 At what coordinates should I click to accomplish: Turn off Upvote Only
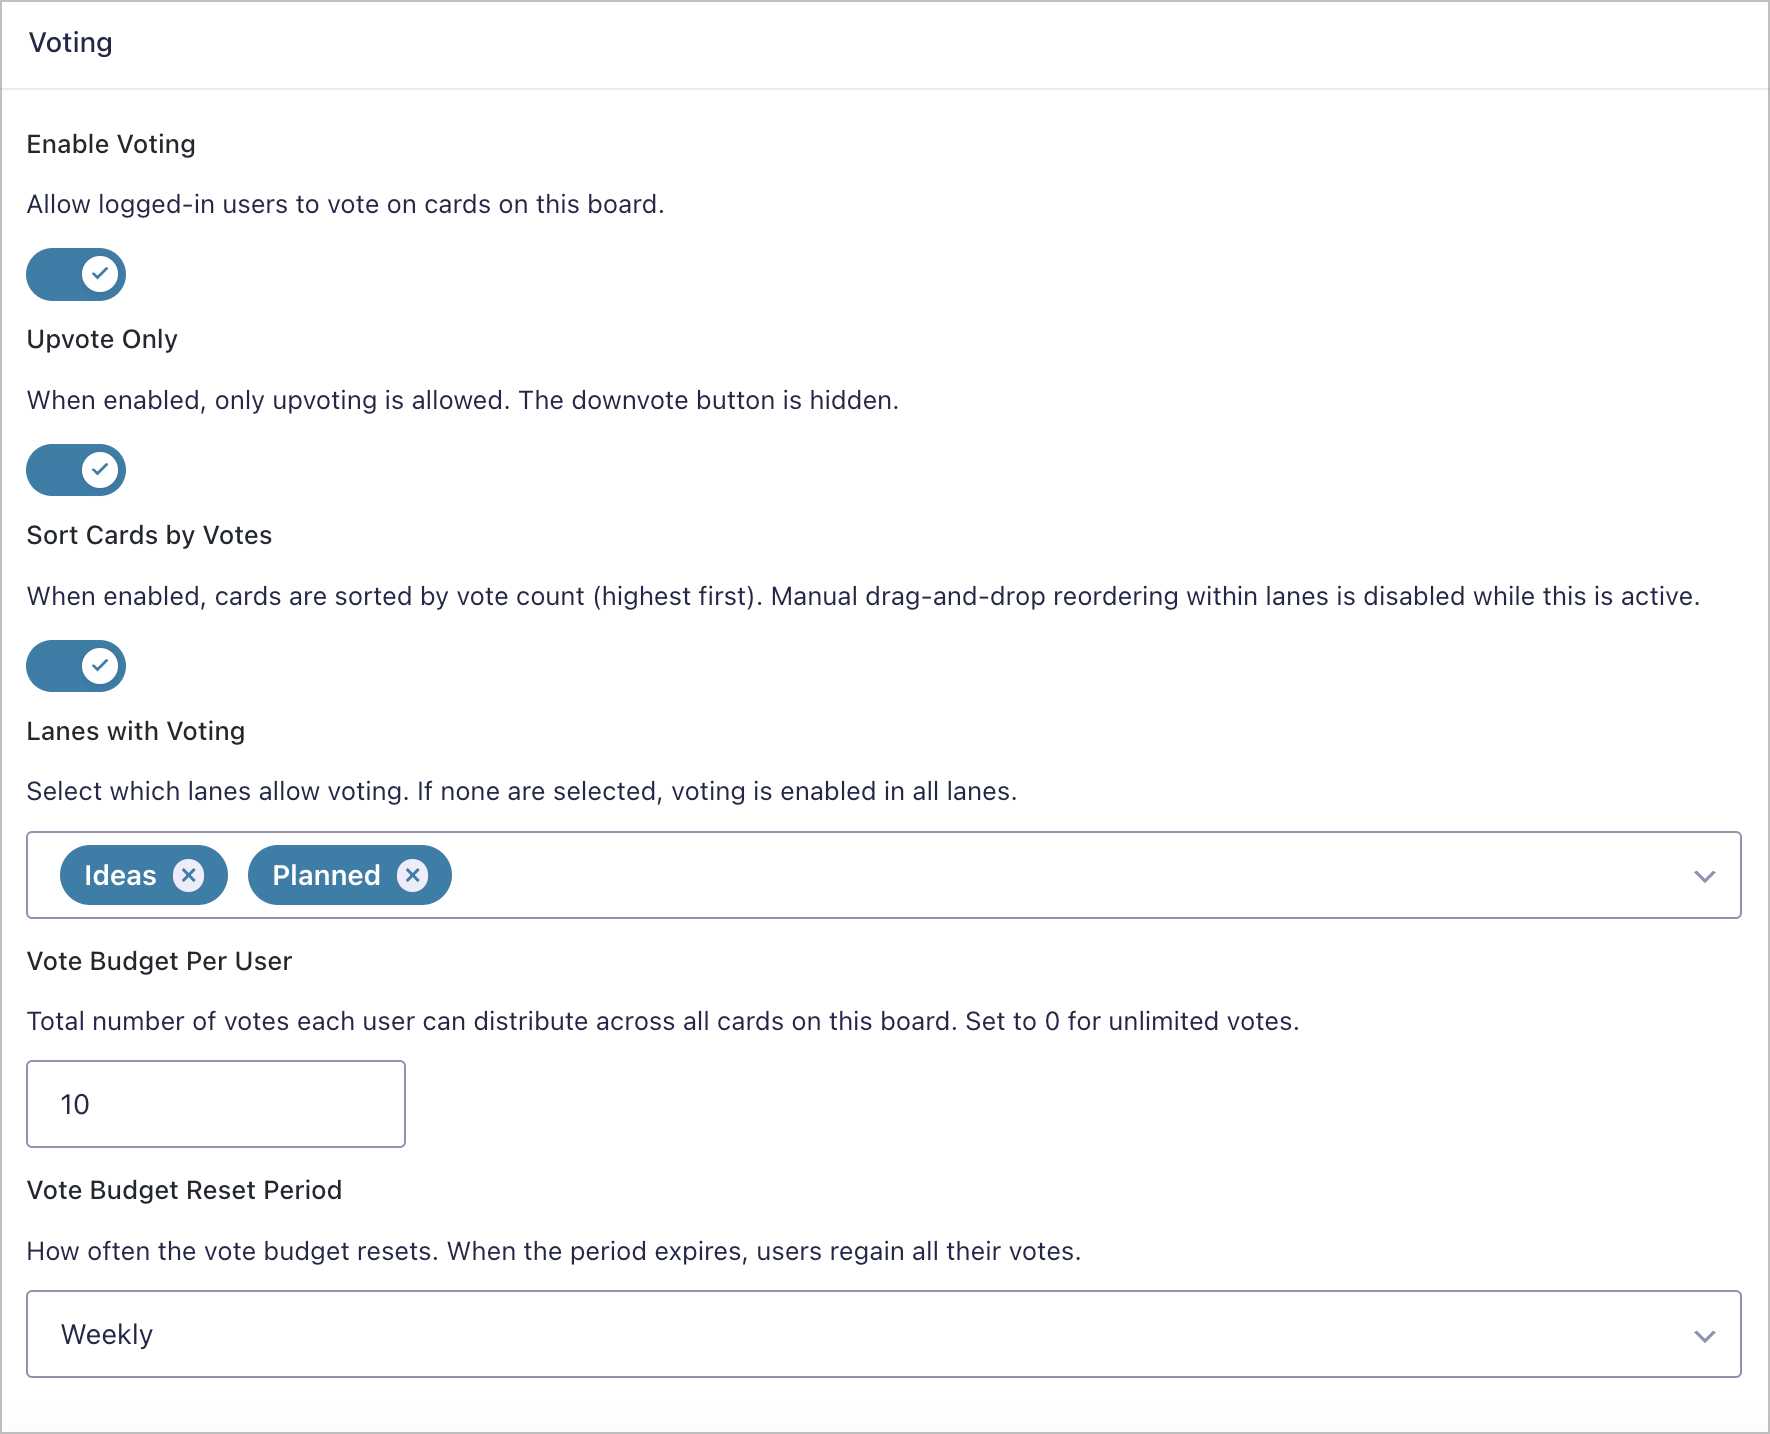coord(75,470)
